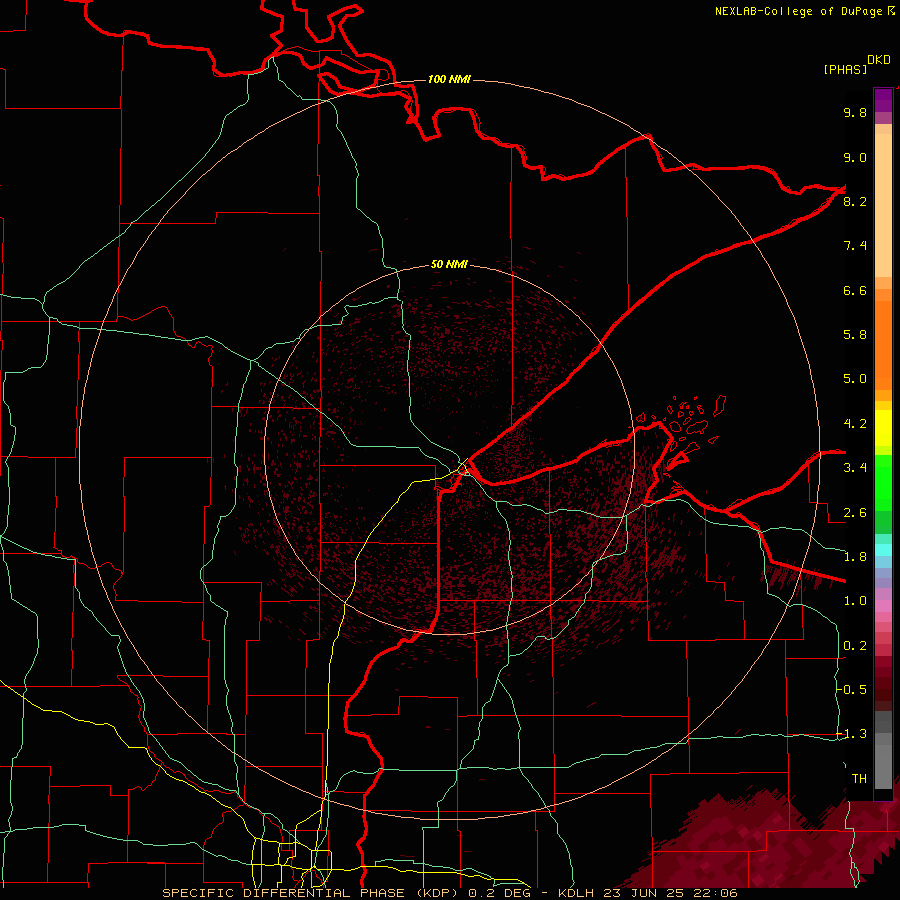Click the 0.2 scale value

tap(855, 646)
